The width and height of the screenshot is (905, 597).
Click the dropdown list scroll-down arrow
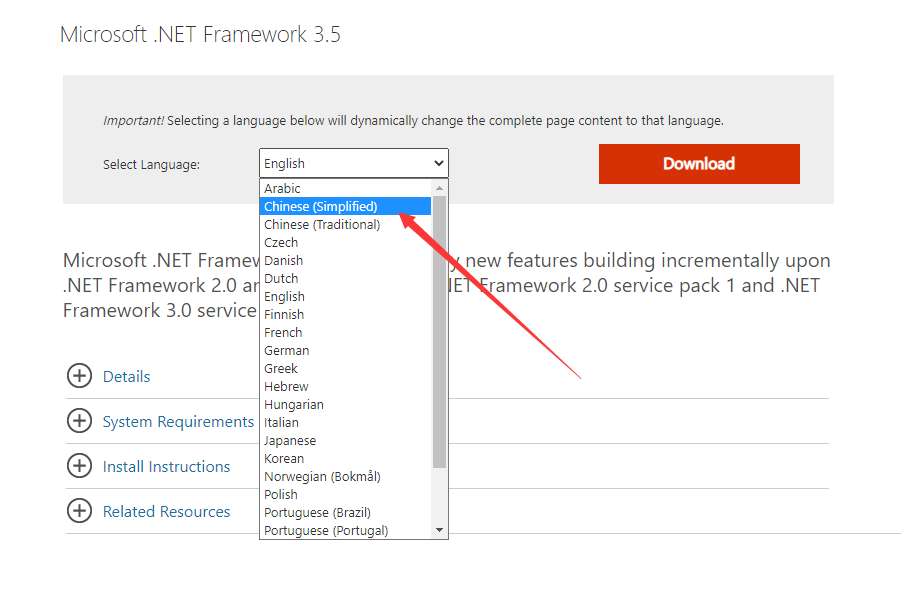(440, 530)
